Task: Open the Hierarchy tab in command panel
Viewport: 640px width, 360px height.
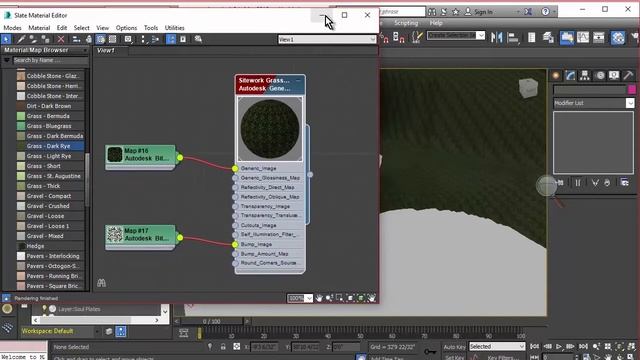Action: (585, 76)
